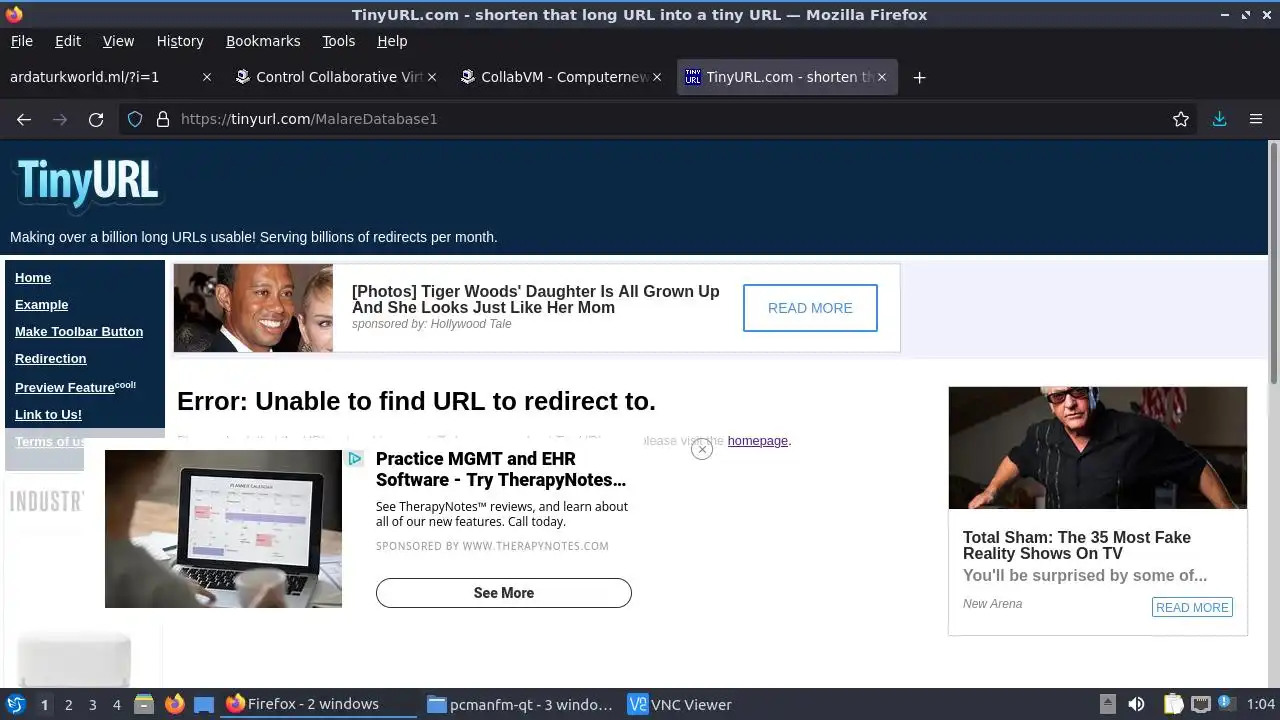Open the Redirection sidebar link

pos(51,358)
